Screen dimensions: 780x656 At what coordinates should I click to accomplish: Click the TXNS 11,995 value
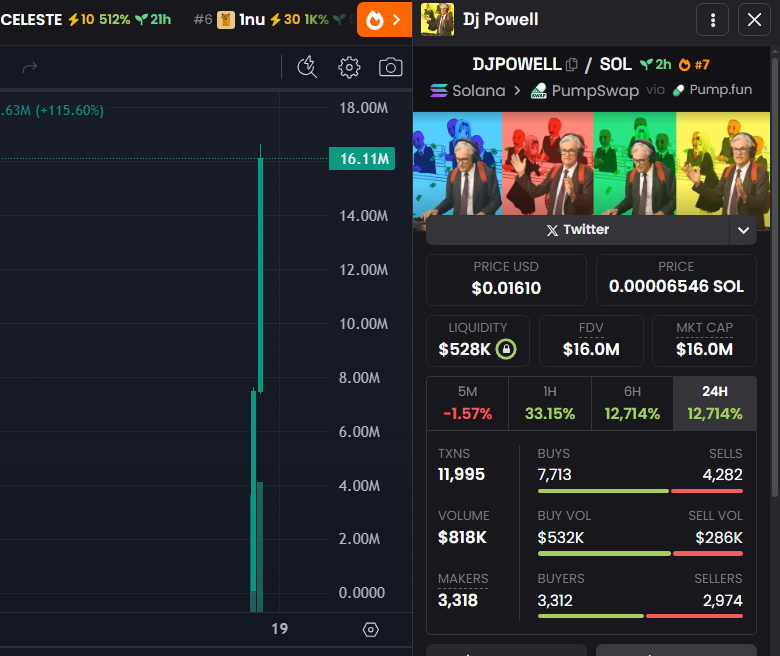[x=461, y=474]
